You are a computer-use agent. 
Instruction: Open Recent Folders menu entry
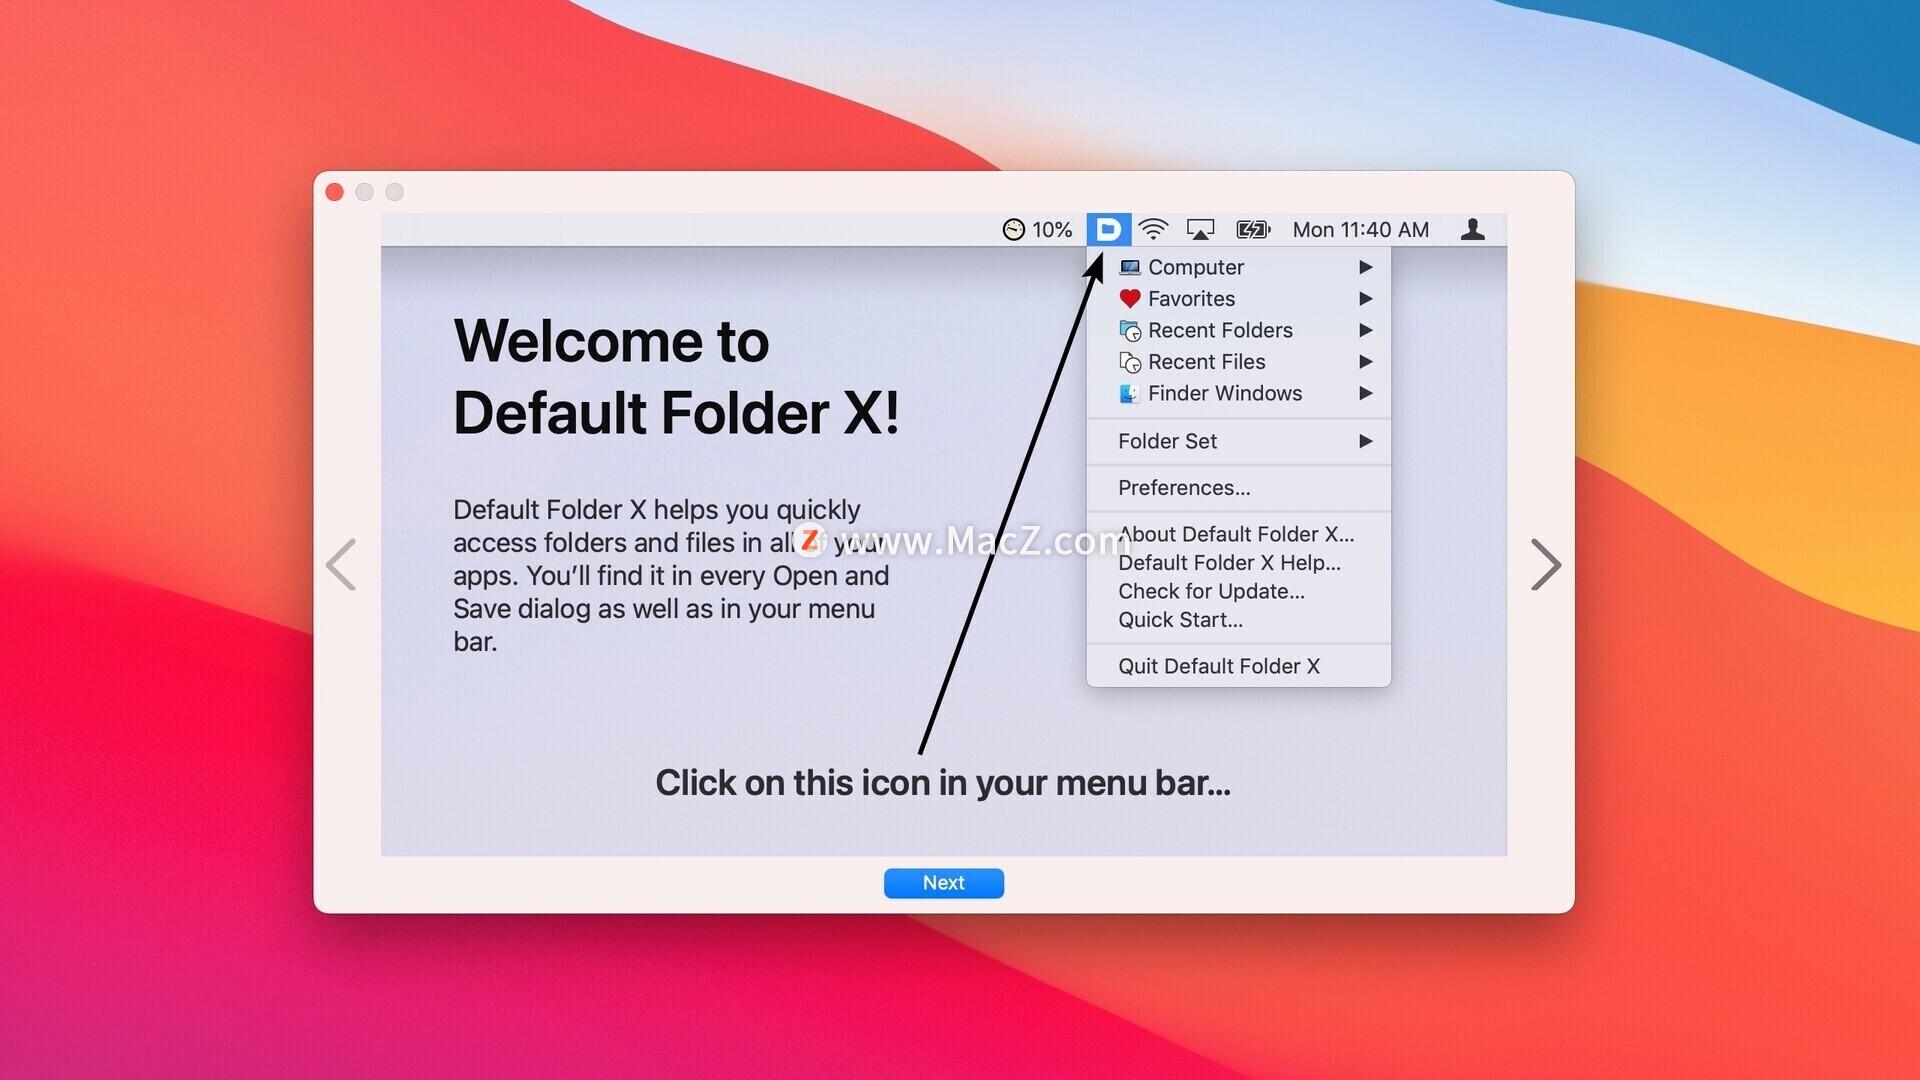click(x=1239, y=330)
